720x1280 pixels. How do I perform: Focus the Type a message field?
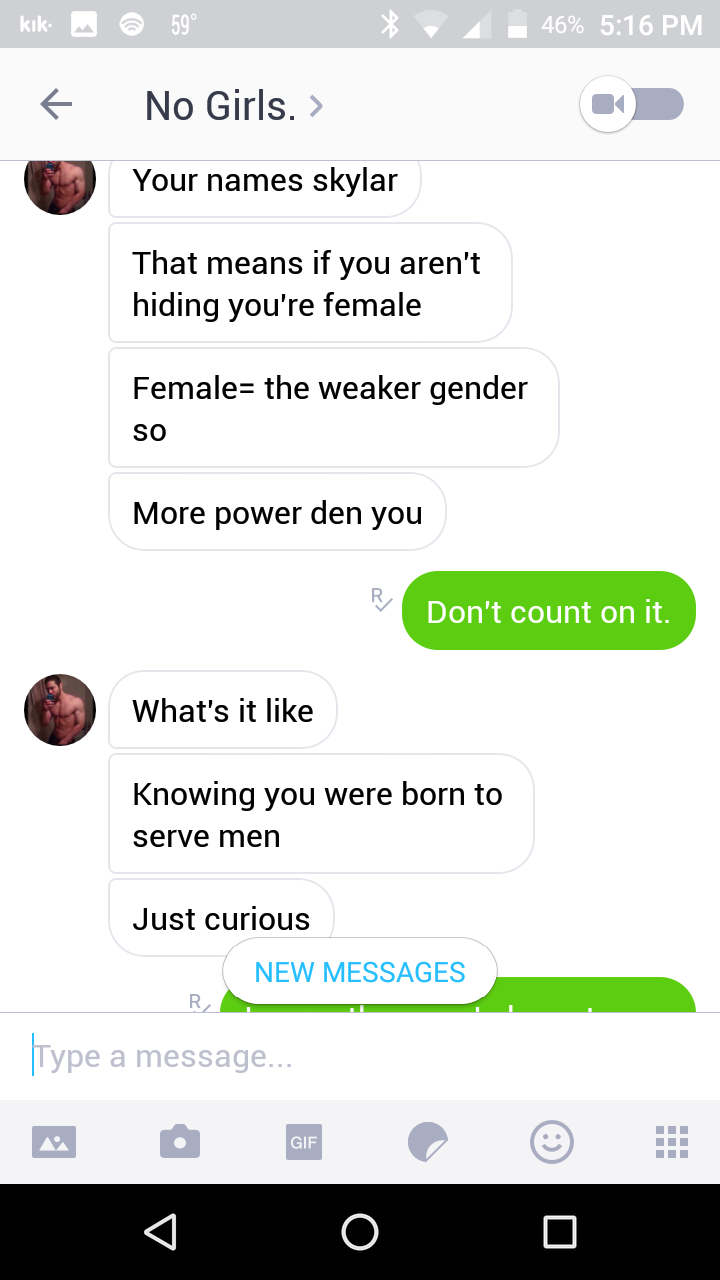click(x=360, y=1056)
